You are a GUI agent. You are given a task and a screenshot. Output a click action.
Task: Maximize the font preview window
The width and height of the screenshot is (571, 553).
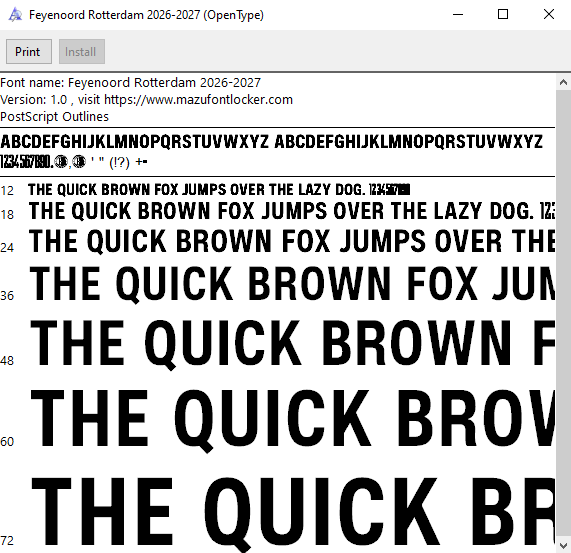point(503,15)
